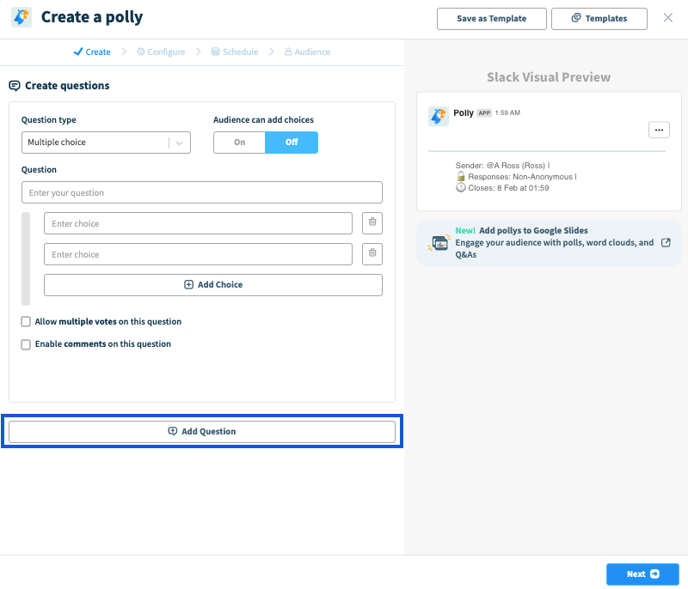Screen dimensions: 688x589
Task: Click the Google Slides promo illustration icon
Action: 439,243
